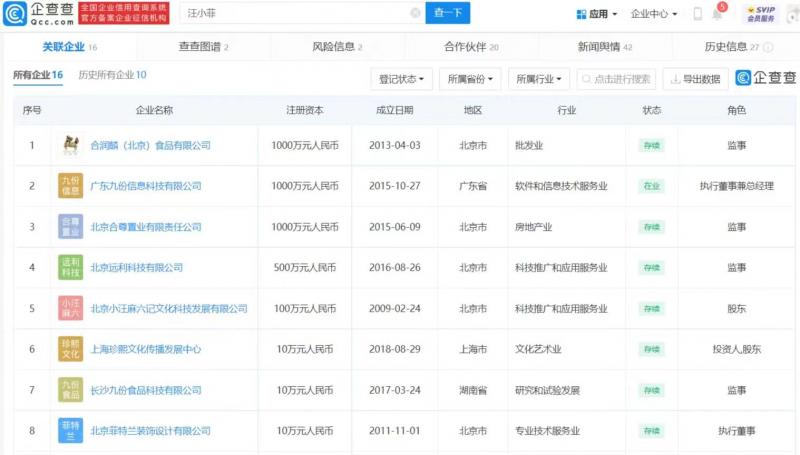Open the 企业中心 dropdown menu
The height and width of the screenshot is (455, 800).
coord(654,14)
